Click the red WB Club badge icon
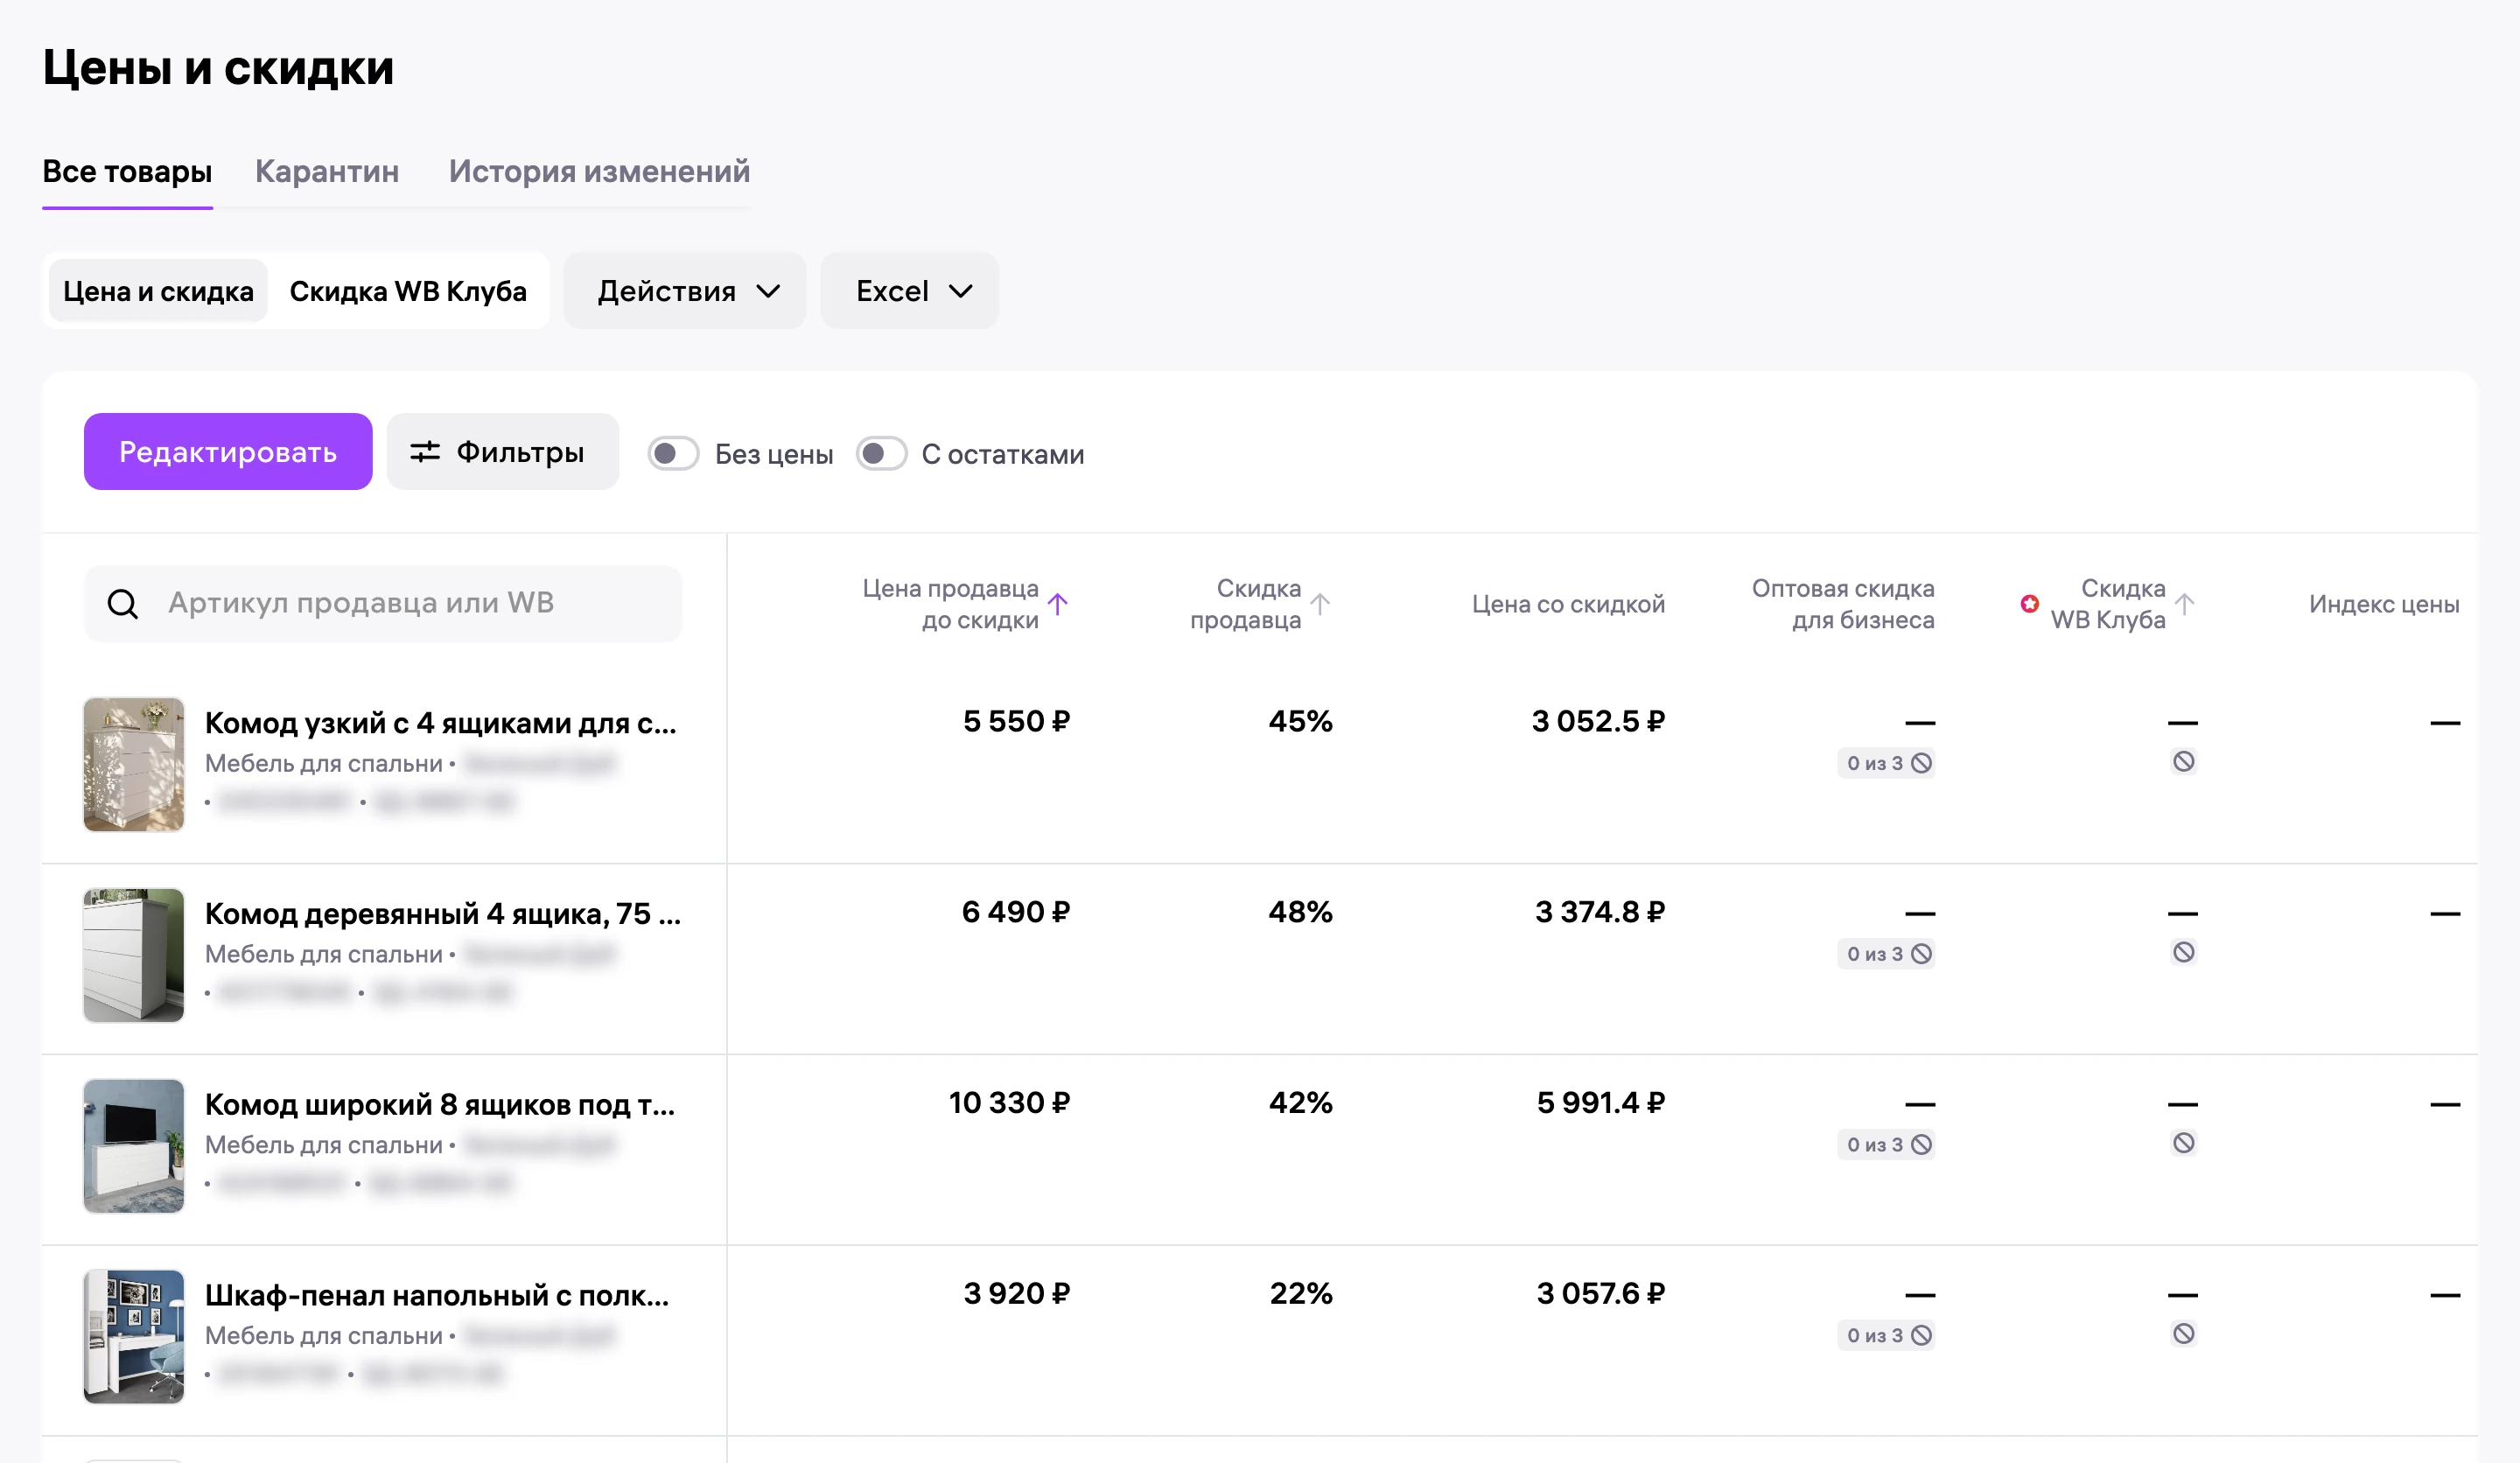 [x=2029, y=603]
